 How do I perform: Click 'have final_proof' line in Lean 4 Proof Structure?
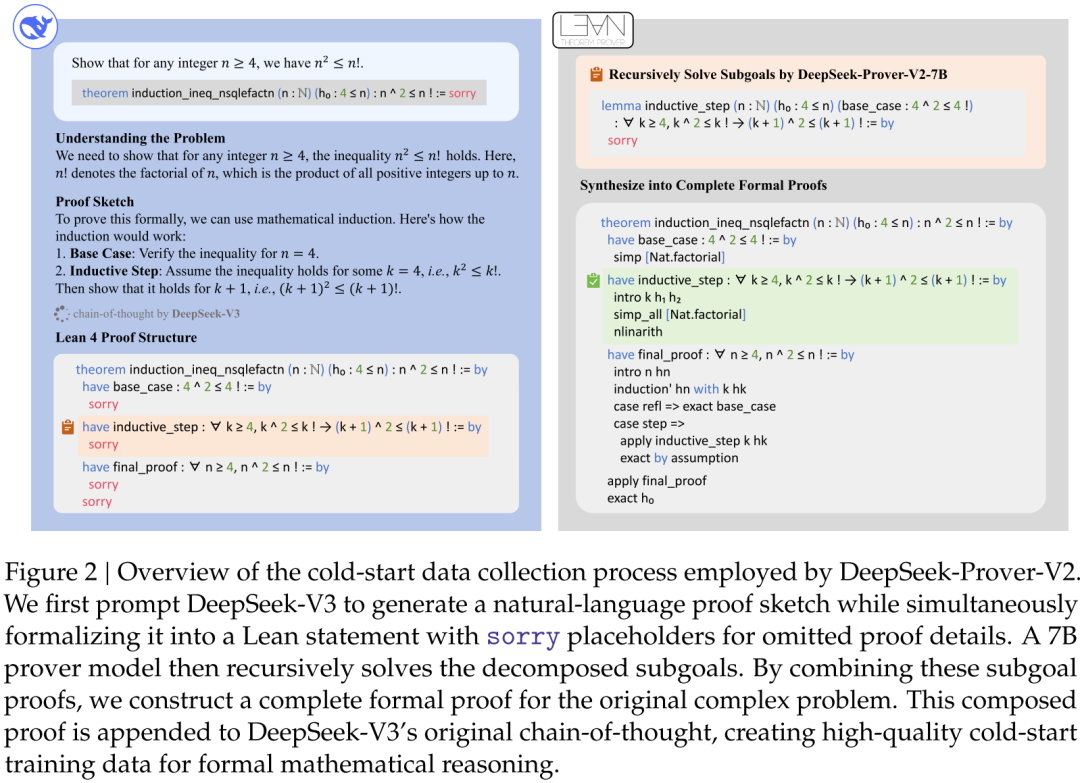pos(206,467)
